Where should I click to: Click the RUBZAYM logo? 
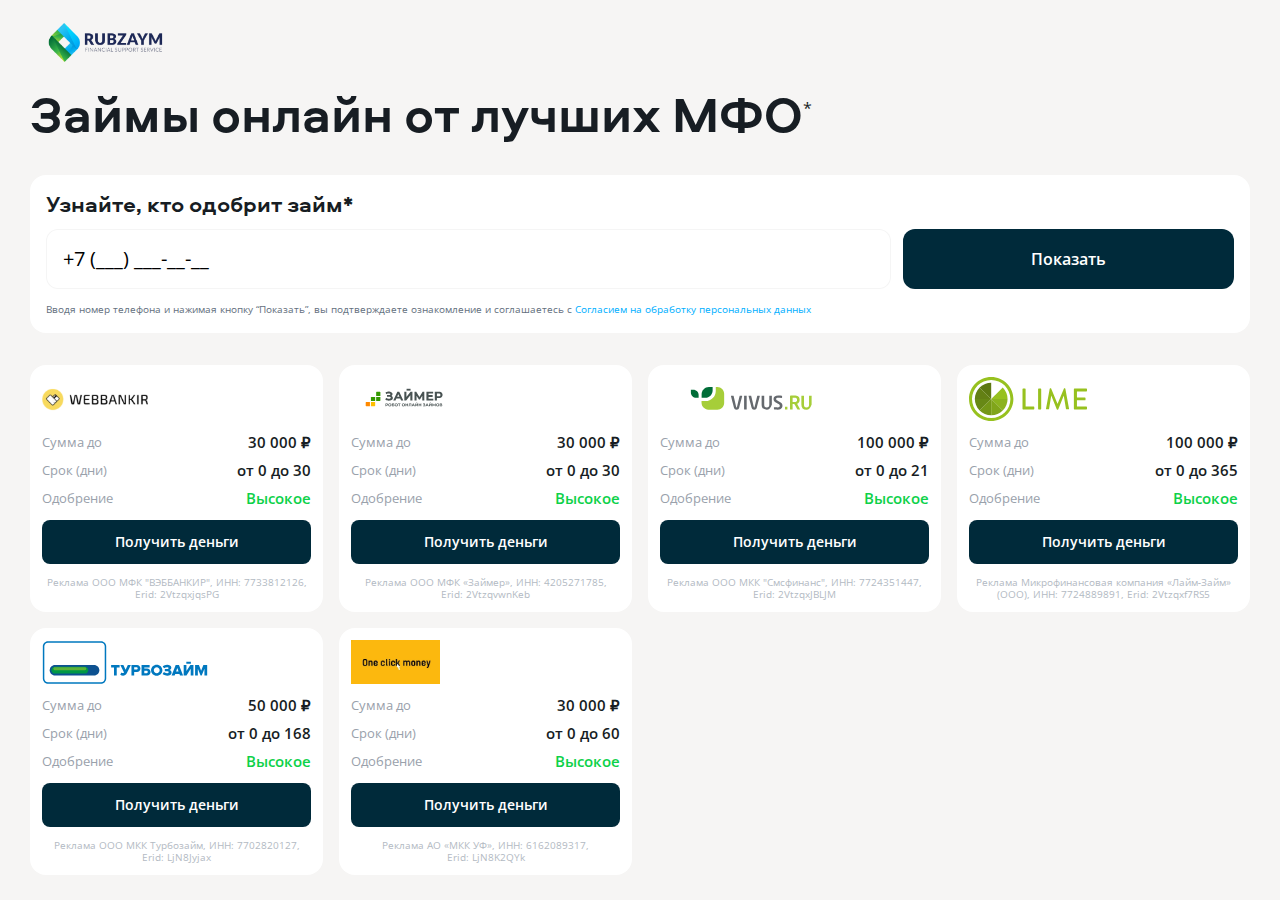point(106,41)
